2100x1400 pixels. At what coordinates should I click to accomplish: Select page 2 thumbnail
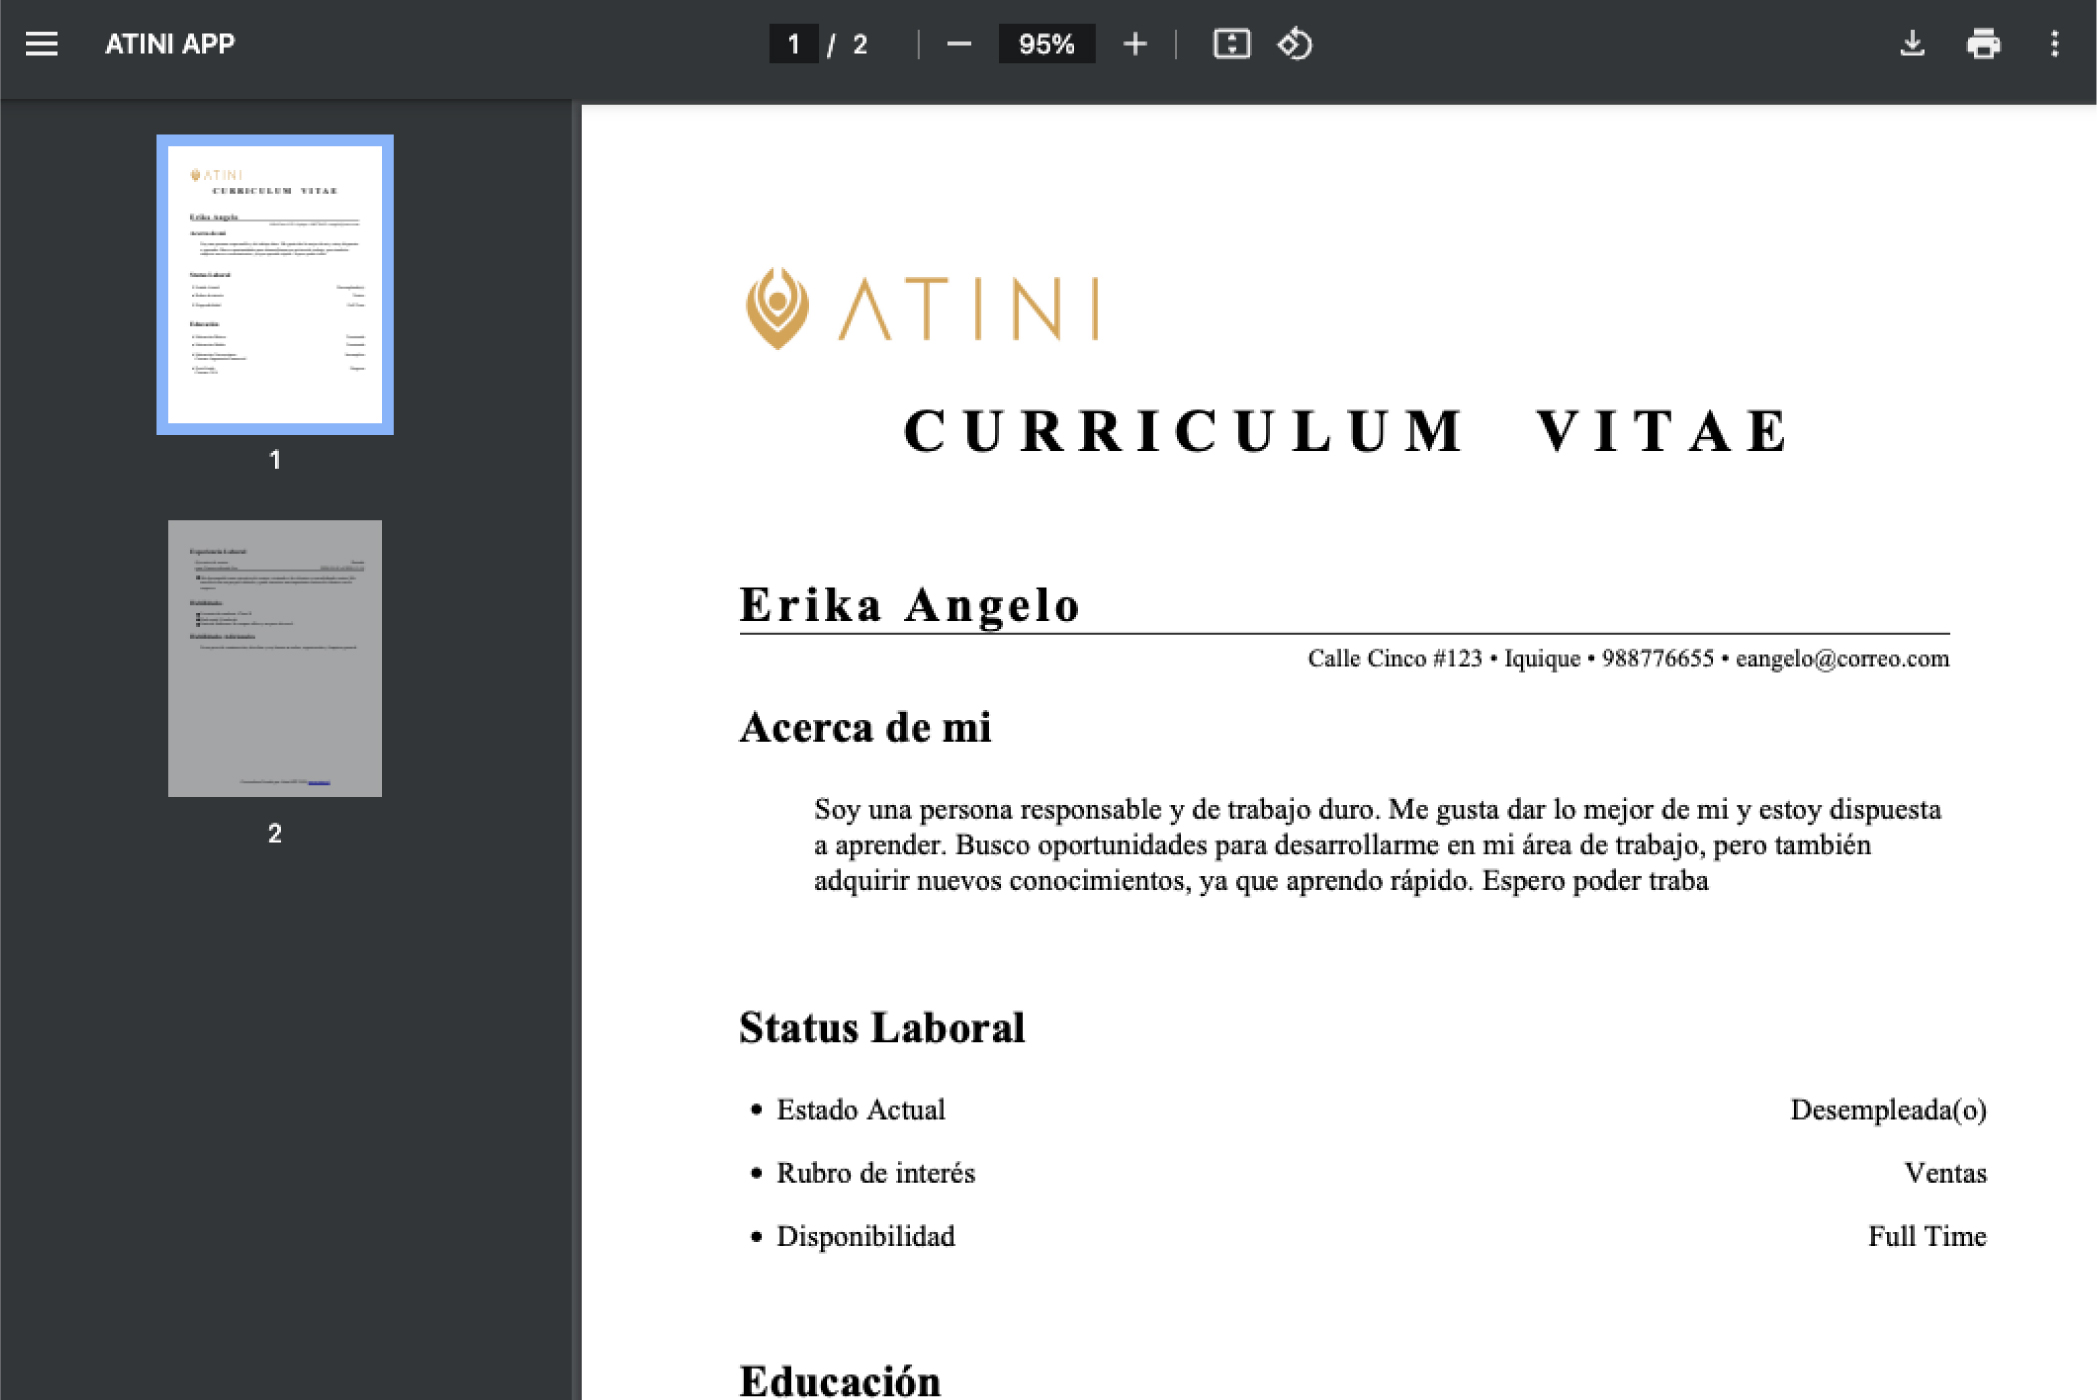pos(275,658)
